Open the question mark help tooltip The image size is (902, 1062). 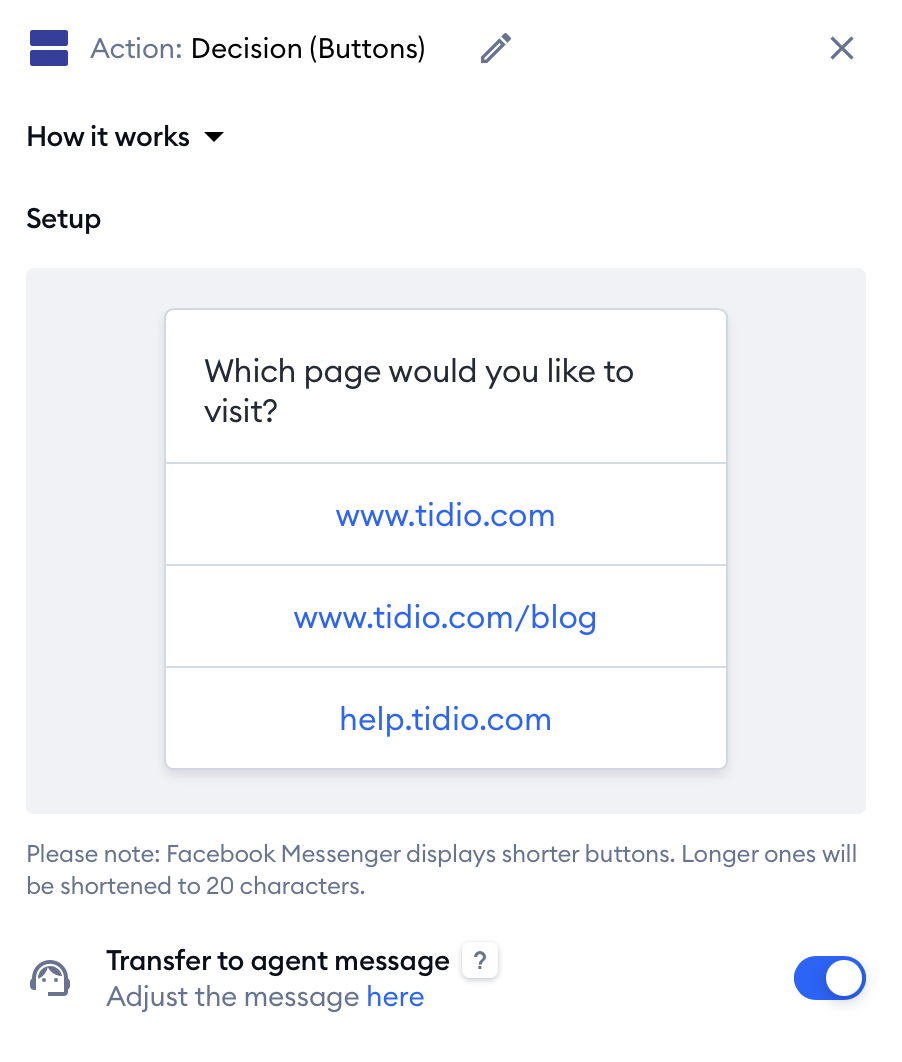click(480, 962)
